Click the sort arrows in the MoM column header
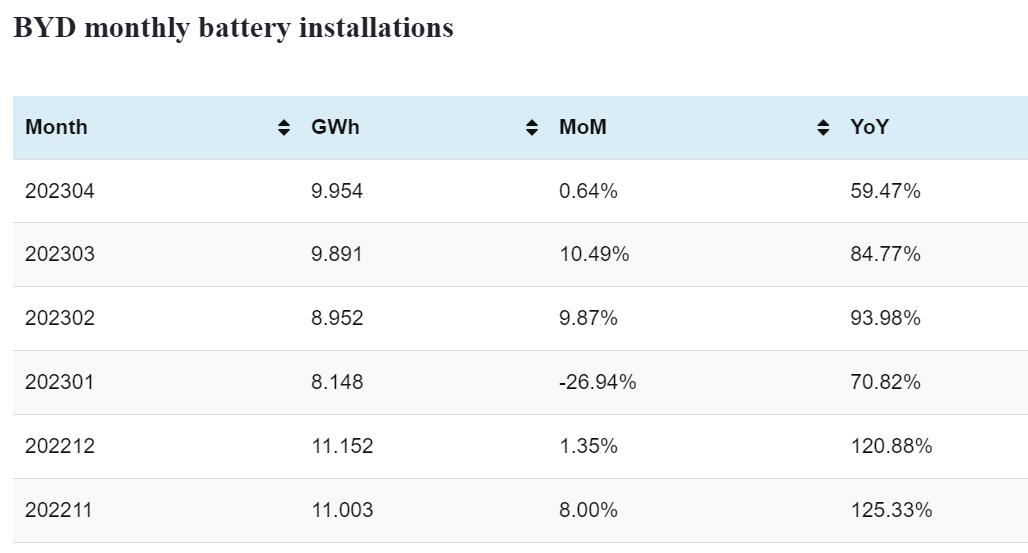Viewport: 1028px width, 553px height. [x=823, y=127]
